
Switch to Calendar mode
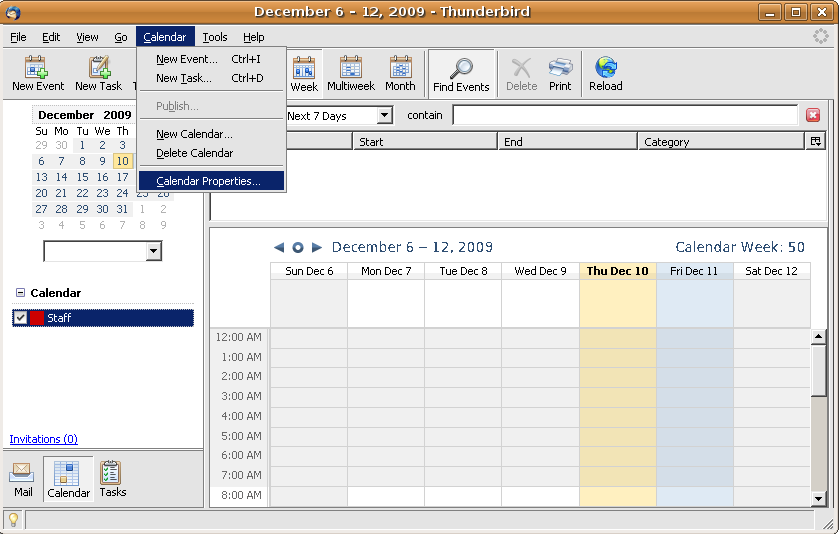pyautogui.click(x=68, y=479)
